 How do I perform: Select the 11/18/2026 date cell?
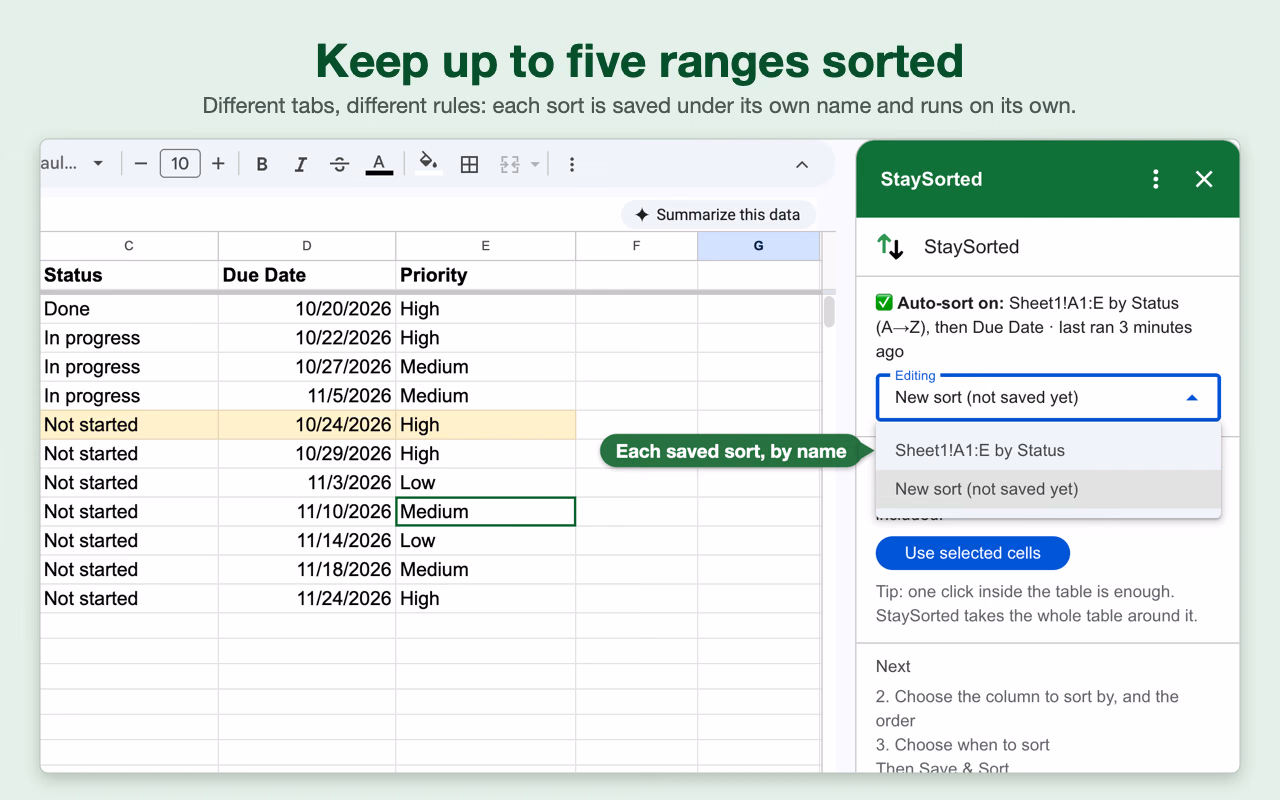click(x=307, y=570)
